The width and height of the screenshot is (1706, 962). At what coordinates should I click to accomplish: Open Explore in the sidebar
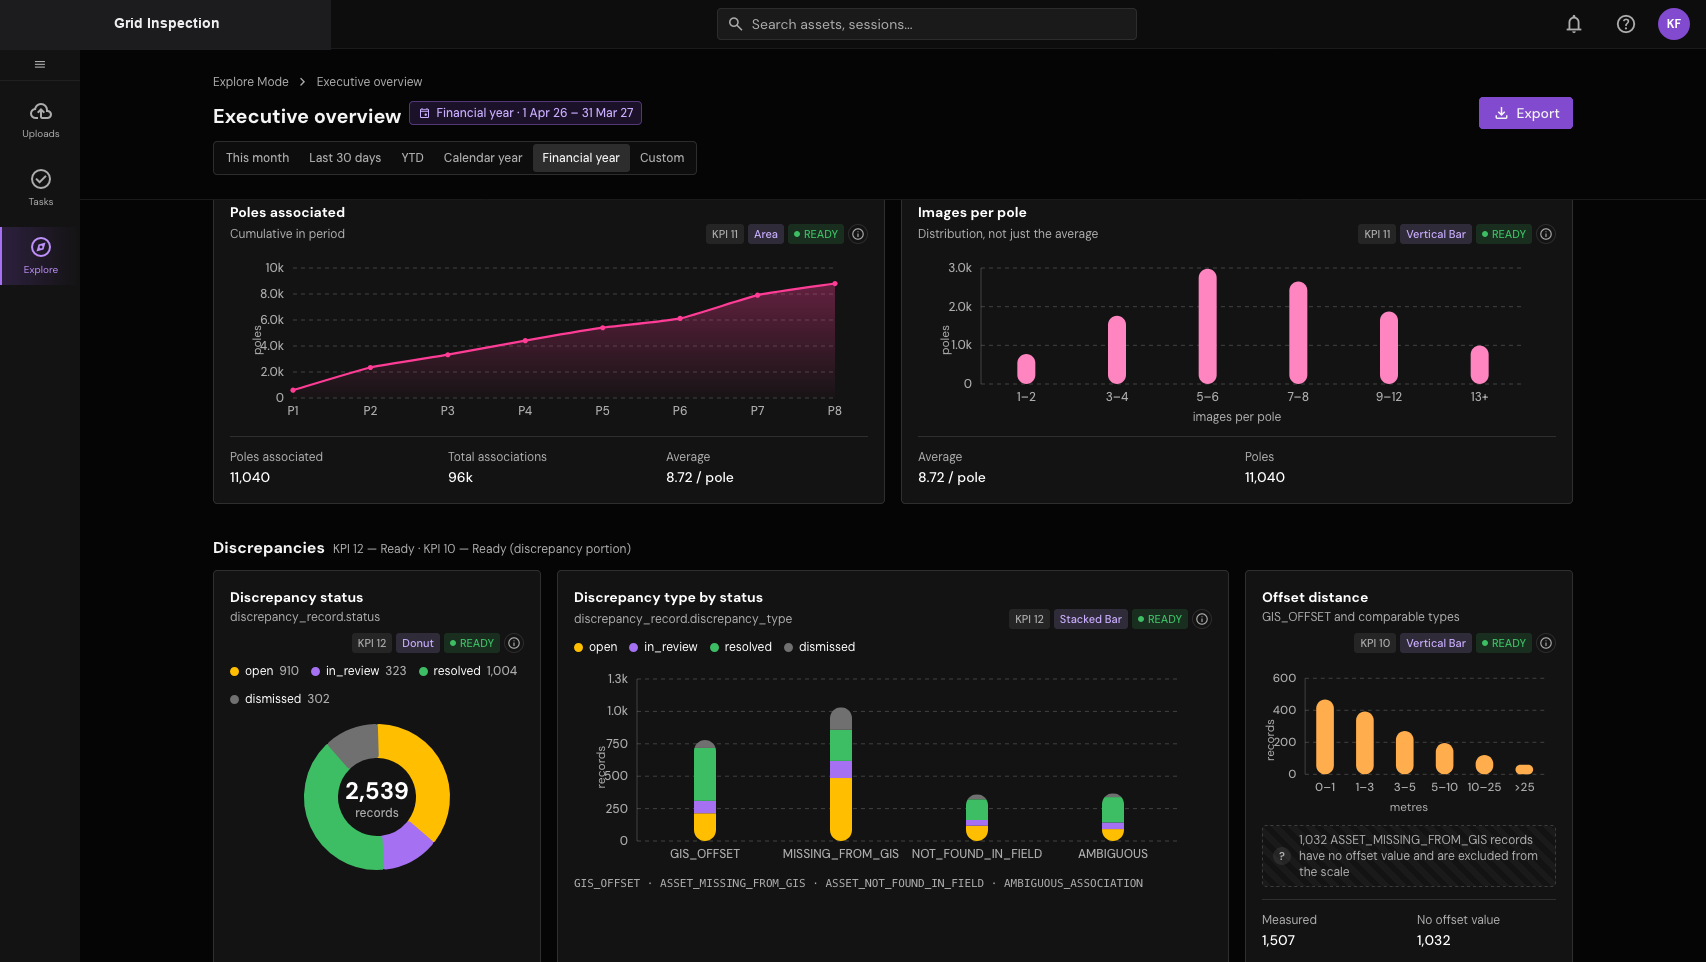[40, 256]
